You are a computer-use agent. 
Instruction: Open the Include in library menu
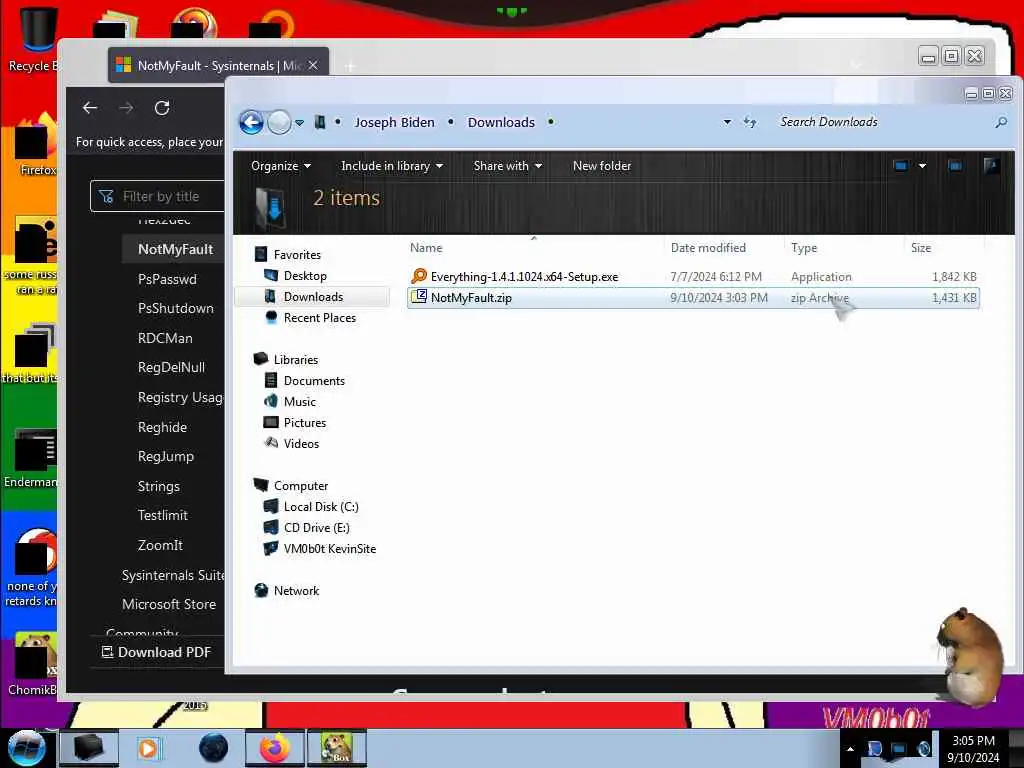click(392, 166)
